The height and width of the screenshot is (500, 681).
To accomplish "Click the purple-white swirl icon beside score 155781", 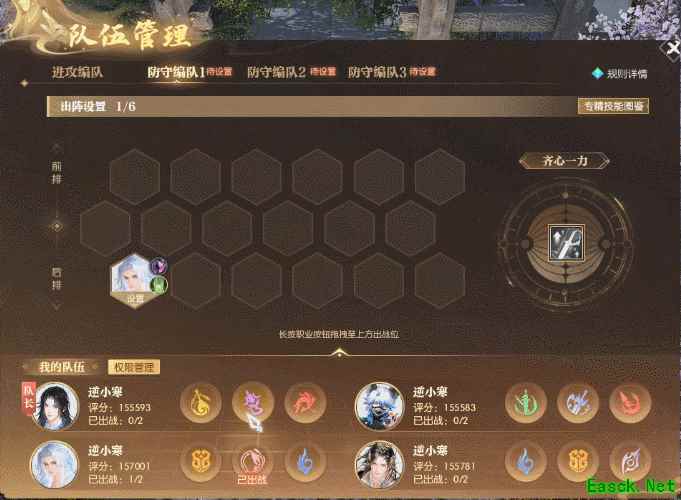I will click(630, 462).
